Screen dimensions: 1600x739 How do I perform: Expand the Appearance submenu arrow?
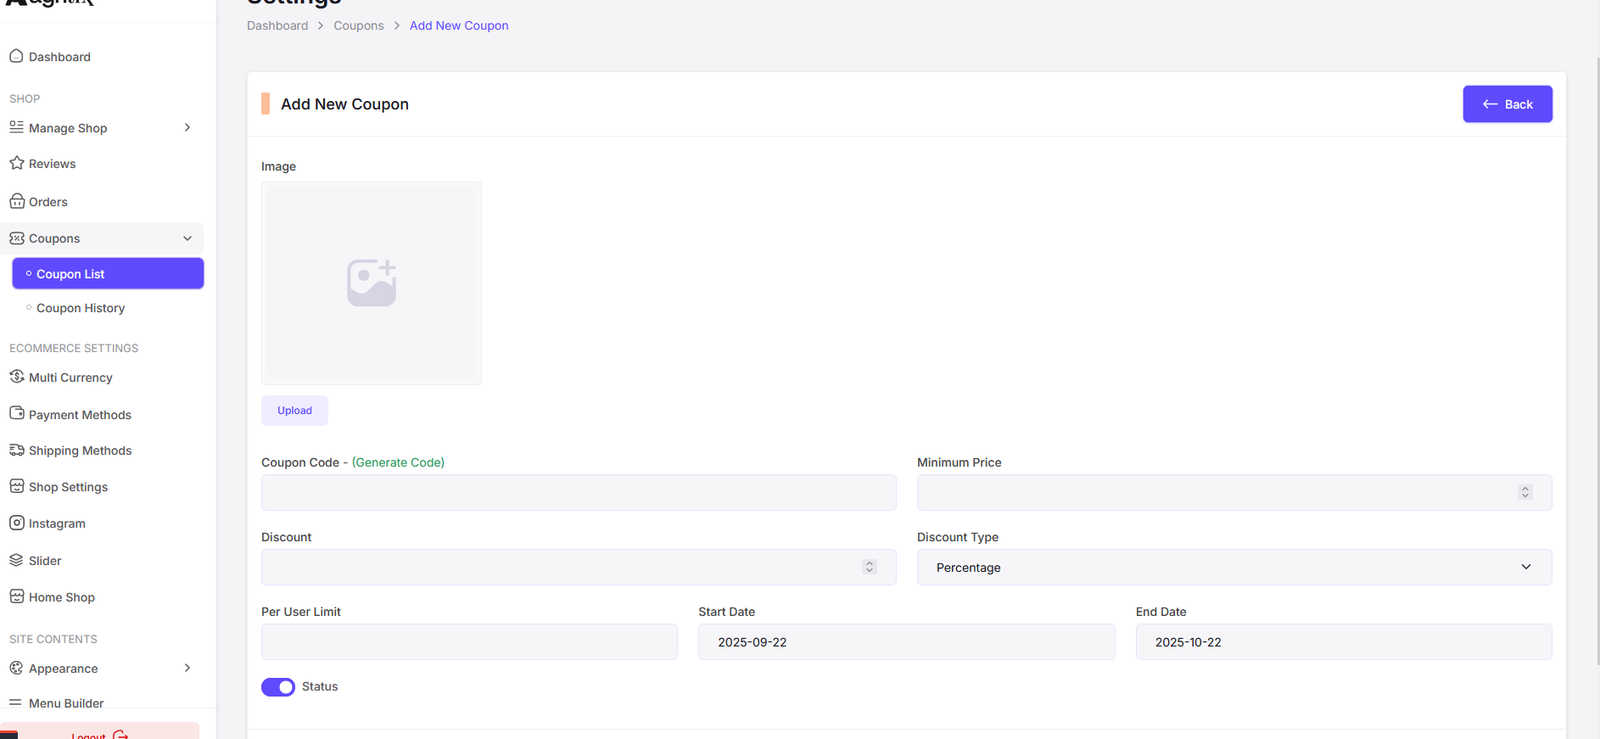187,668
